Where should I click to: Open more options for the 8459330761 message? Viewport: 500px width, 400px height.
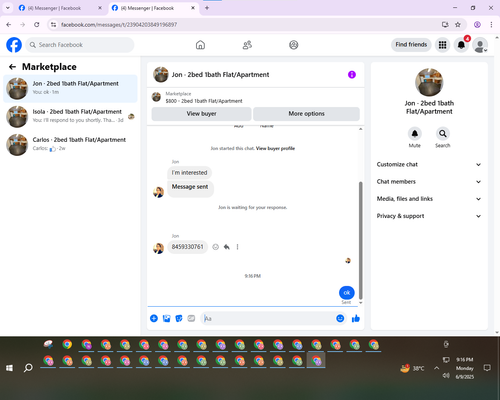click(x=237, y=247)
